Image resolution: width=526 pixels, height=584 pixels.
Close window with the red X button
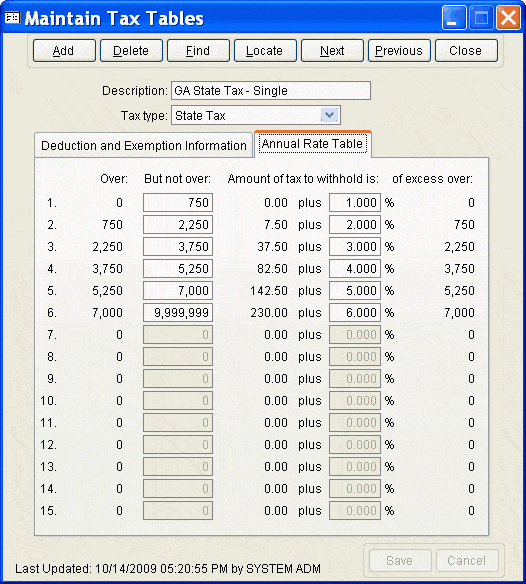coord(508,18)
